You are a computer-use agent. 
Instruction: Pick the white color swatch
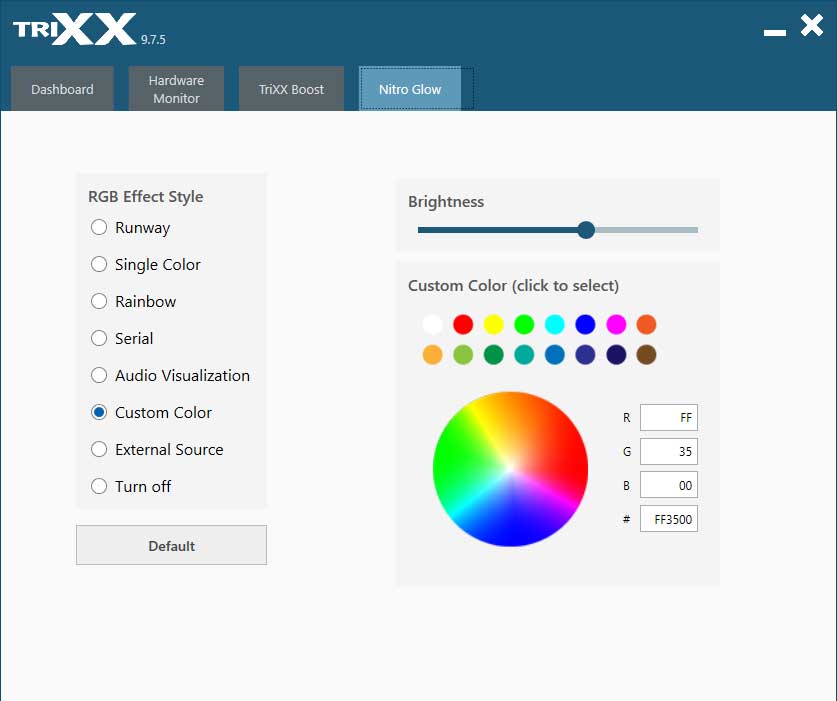(432, 324)
